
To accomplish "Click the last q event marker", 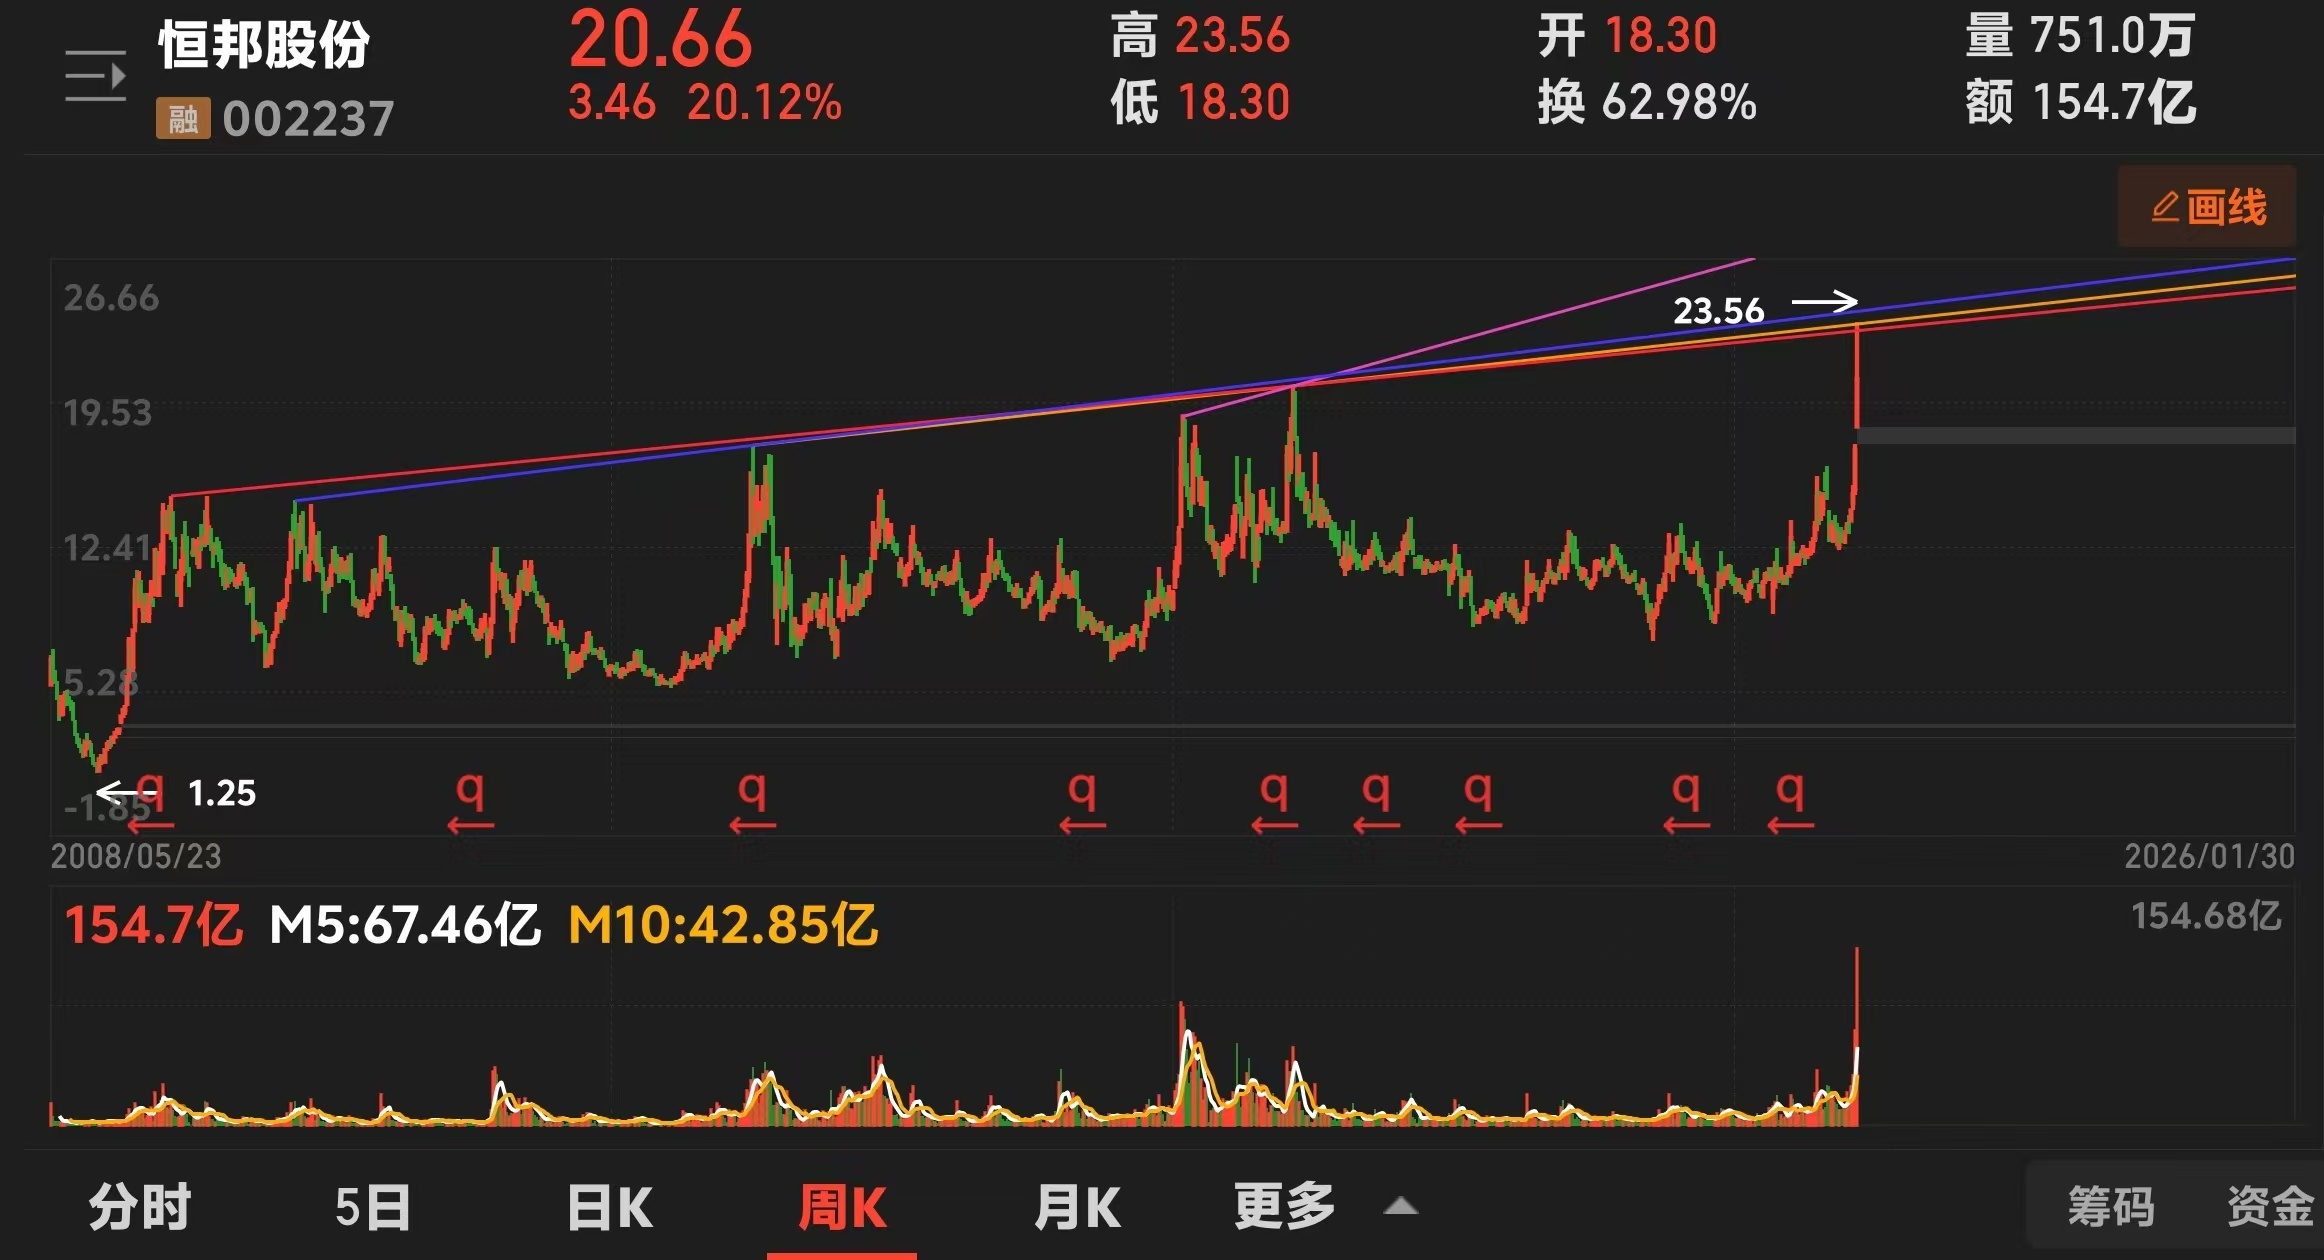I will [1790, 793].
